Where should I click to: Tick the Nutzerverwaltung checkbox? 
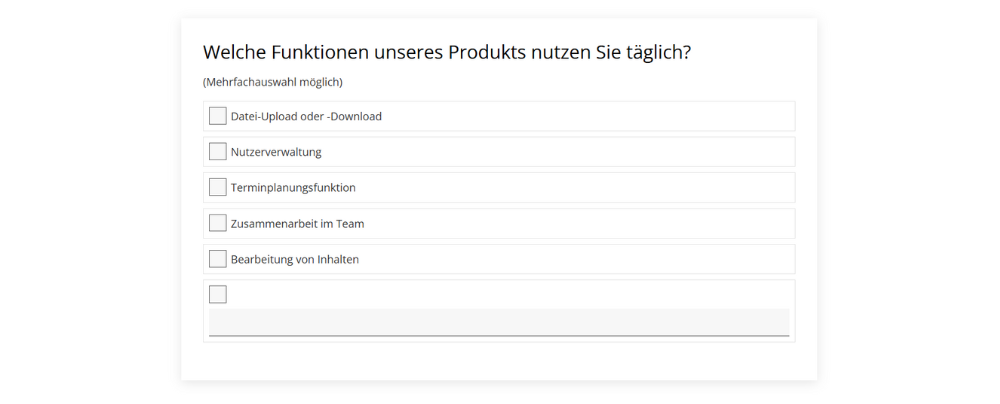click(218, 152)
